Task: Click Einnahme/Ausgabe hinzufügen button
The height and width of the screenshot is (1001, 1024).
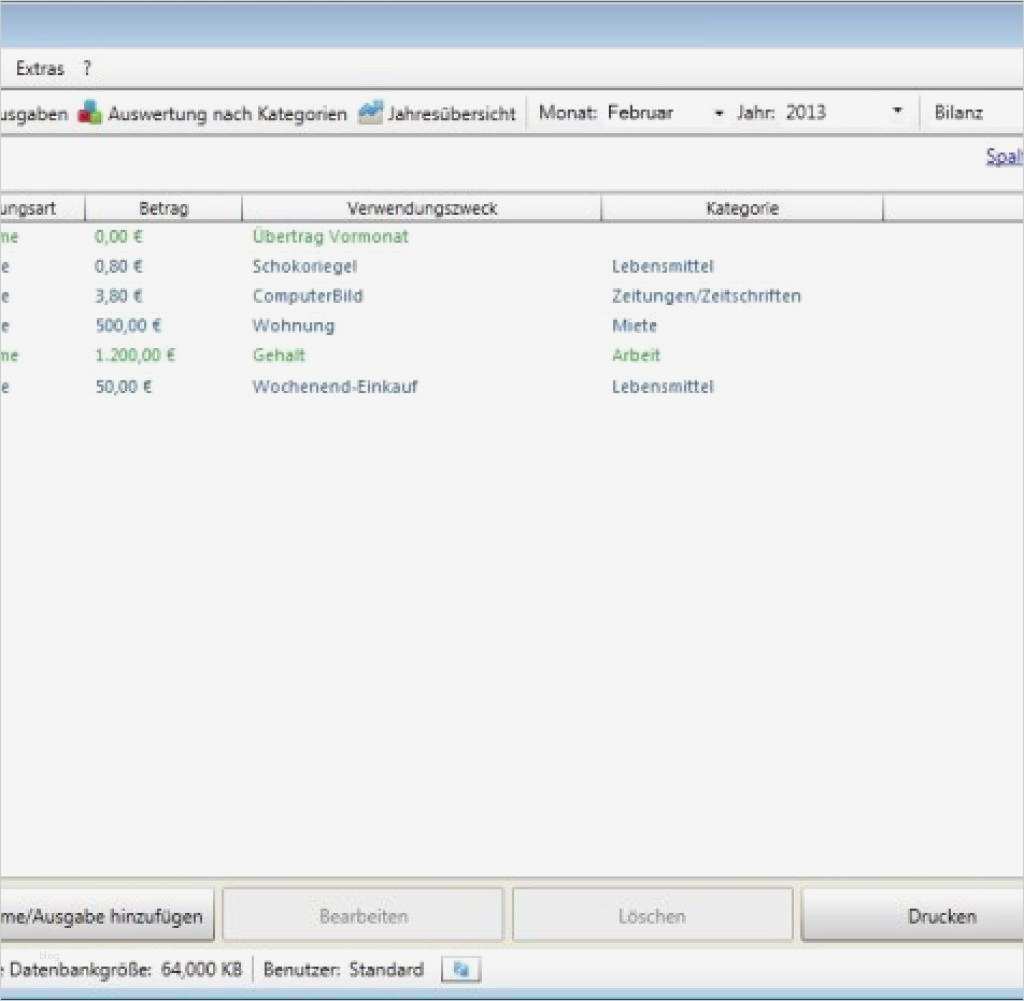Action: coord(107,915)
